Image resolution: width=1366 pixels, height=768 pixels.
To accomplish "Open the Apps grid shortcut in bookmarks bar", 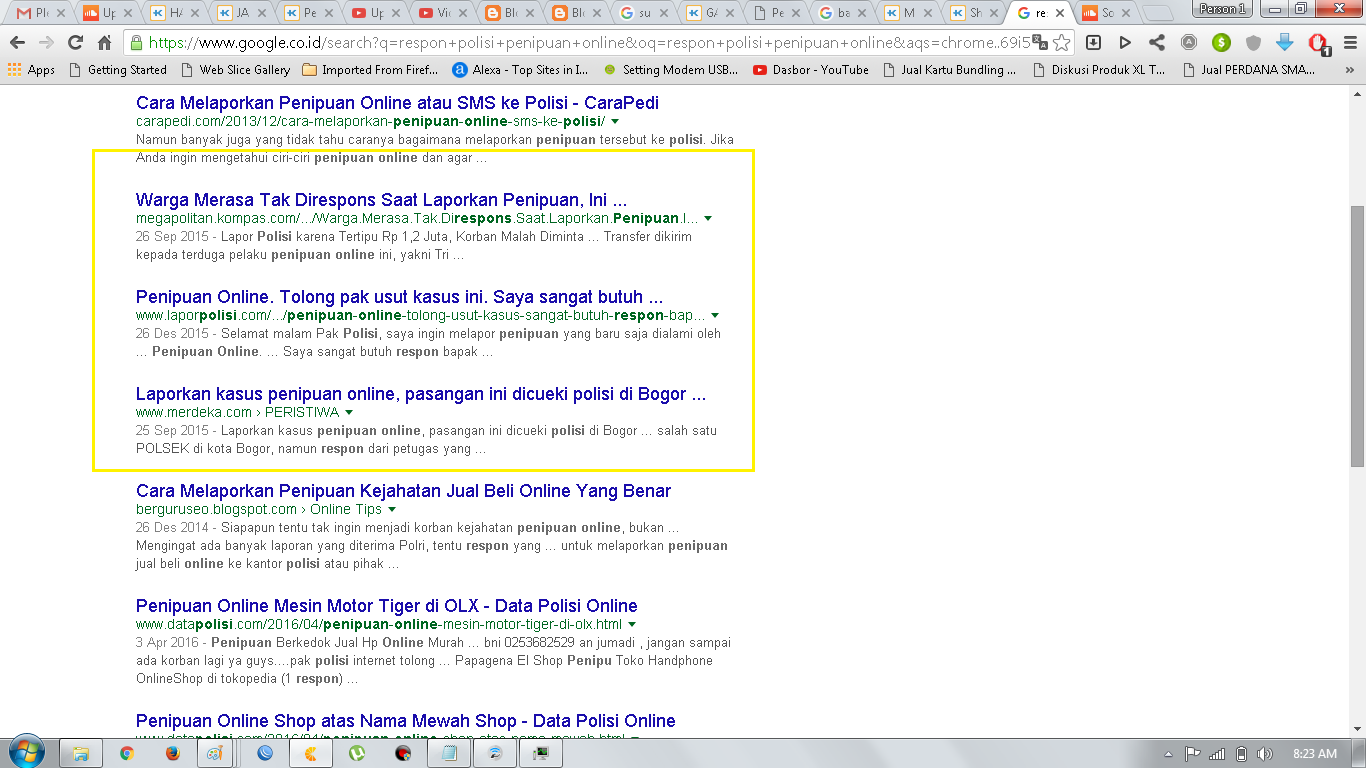I will pyautogui.click(x=31, y=70).
